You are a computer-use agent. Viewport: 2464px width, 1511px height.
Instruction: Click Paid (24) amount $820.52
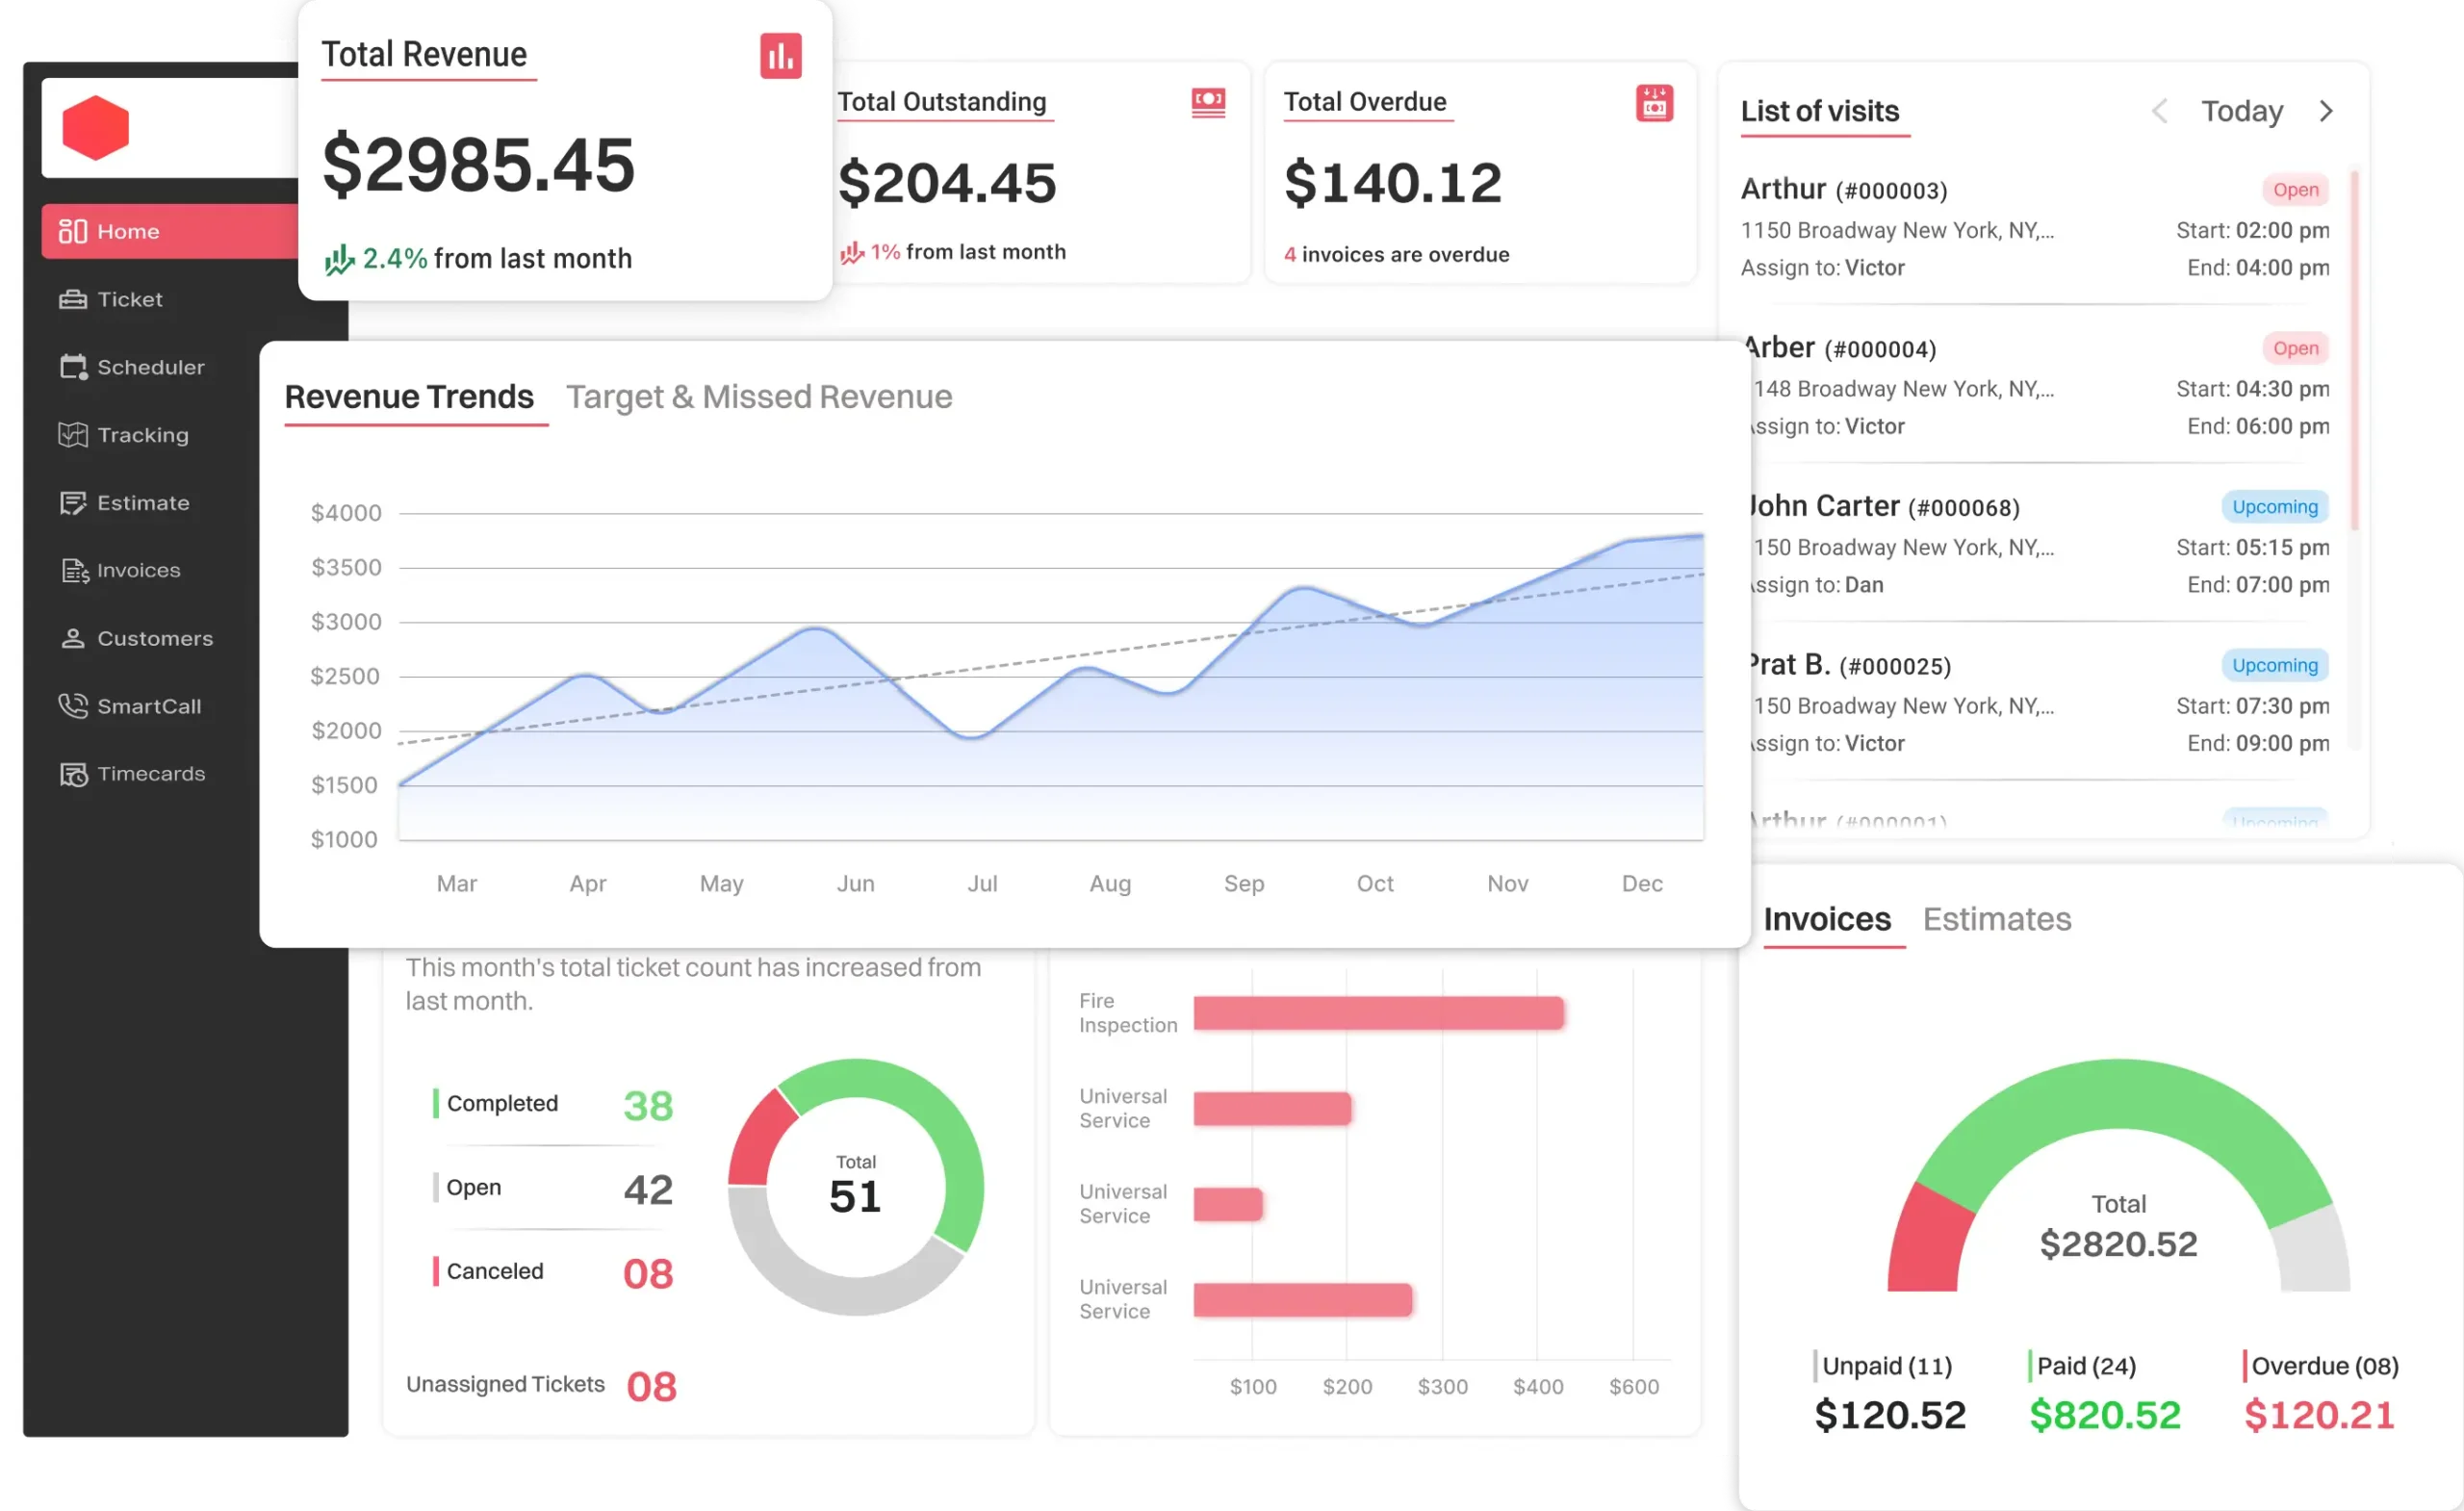coord(2104,1415)
